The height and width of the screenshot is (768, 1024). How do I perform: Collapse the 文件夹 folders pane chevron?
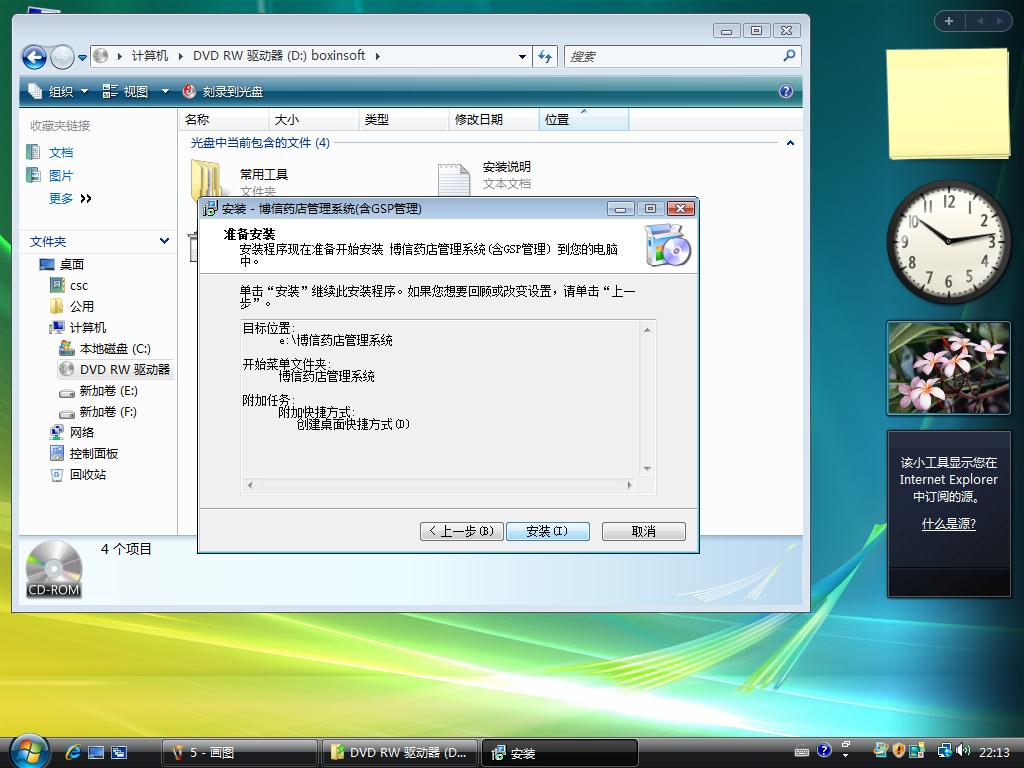pyautogui.click(x=164, y=241)
